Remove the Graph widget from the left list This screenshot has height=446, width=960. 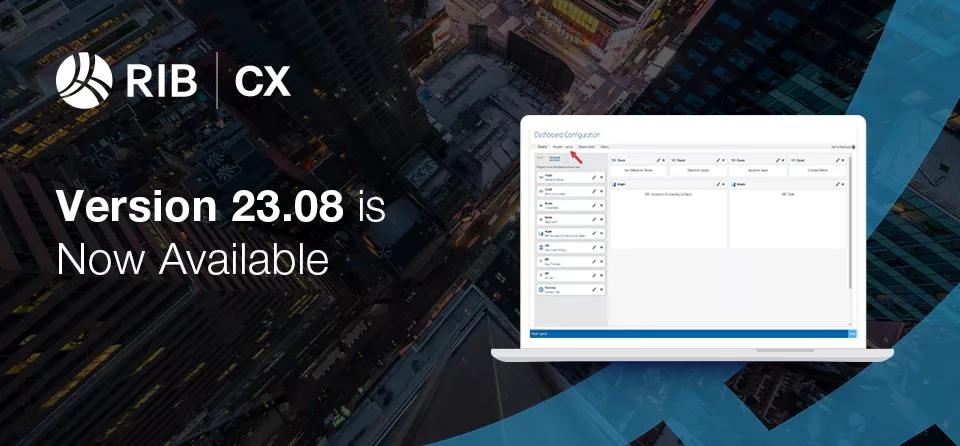pos(601,233)
